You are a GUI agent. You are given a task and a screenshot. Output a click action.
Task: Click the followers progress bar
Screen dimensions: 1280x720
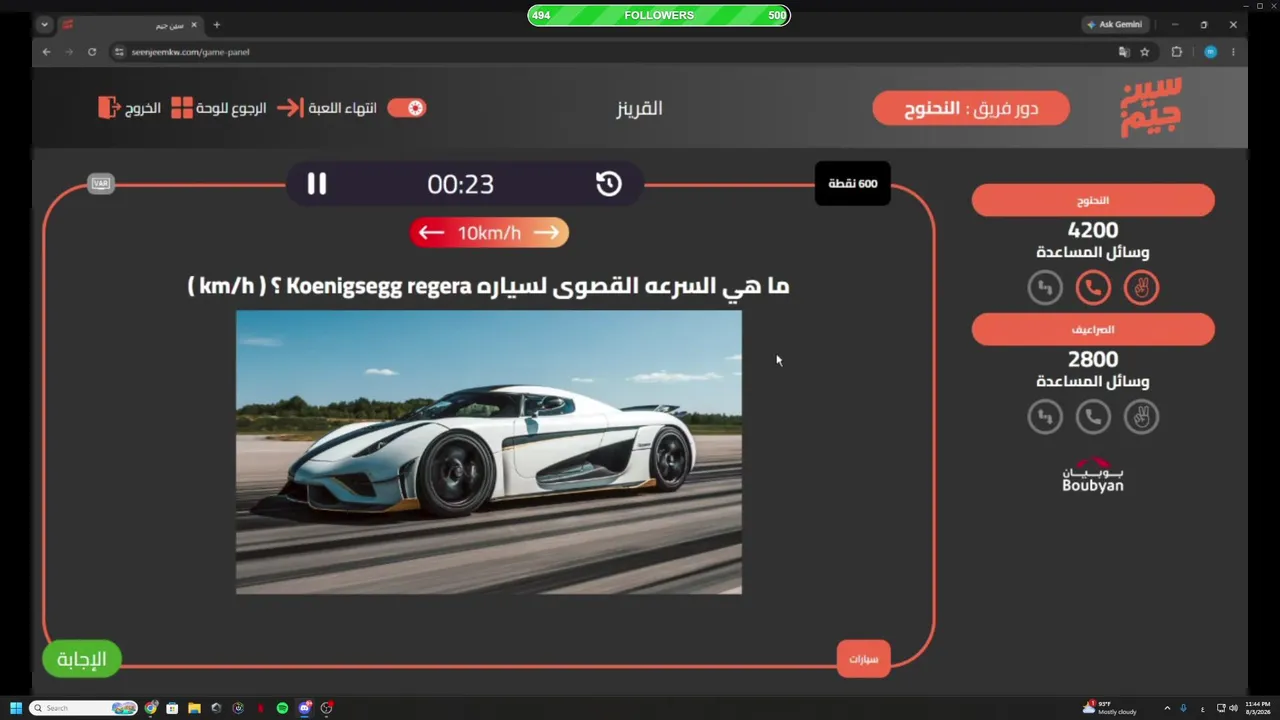point(659,15)
